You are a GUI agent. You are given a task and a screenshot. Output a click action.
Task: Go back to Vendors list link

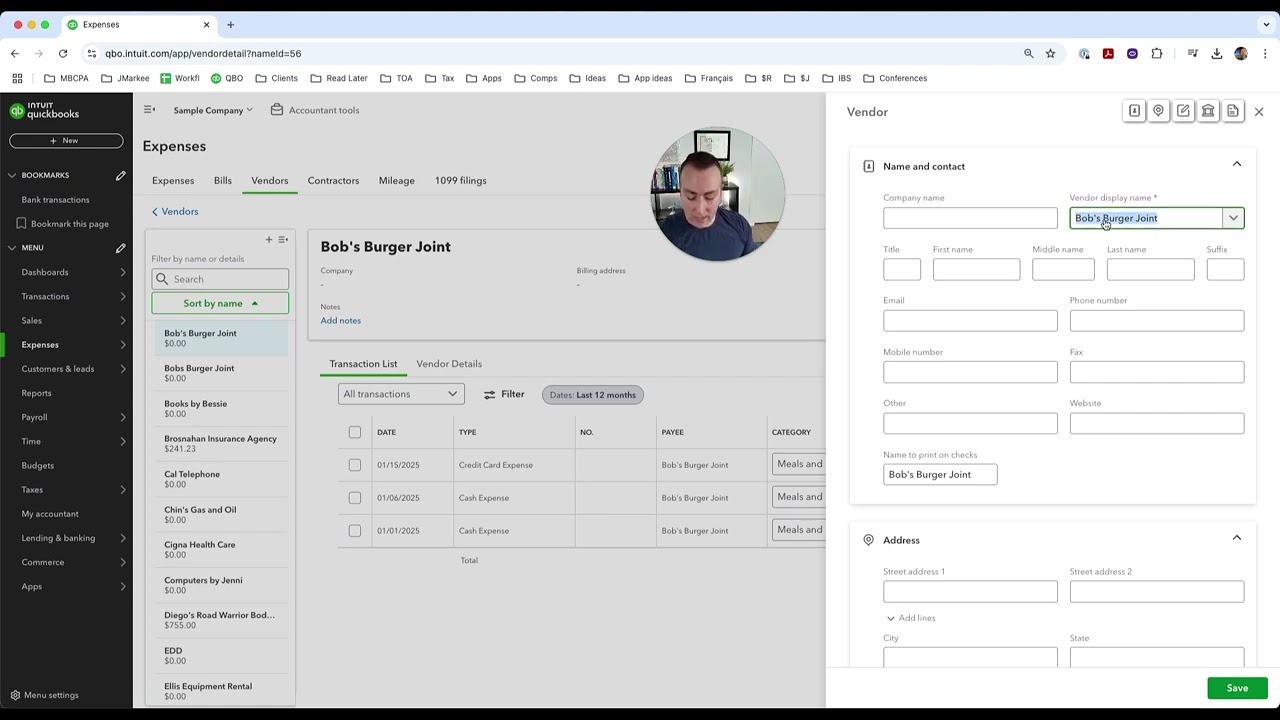click(x=175, y=211)
